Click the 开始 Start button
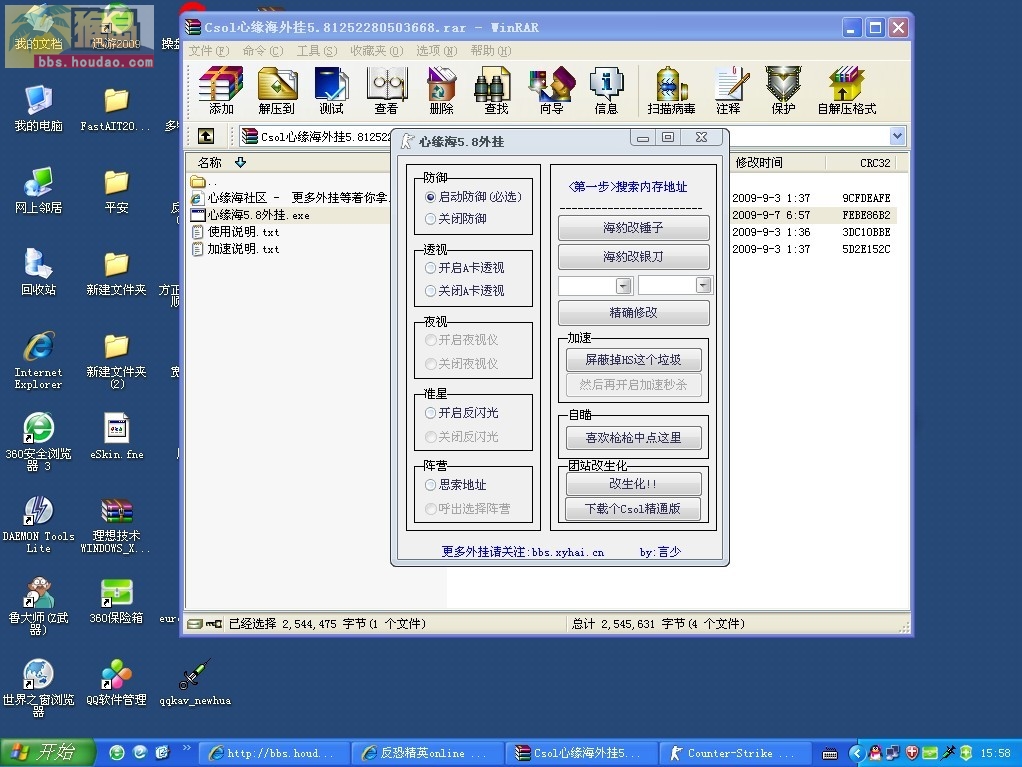 tap(47, 753)
